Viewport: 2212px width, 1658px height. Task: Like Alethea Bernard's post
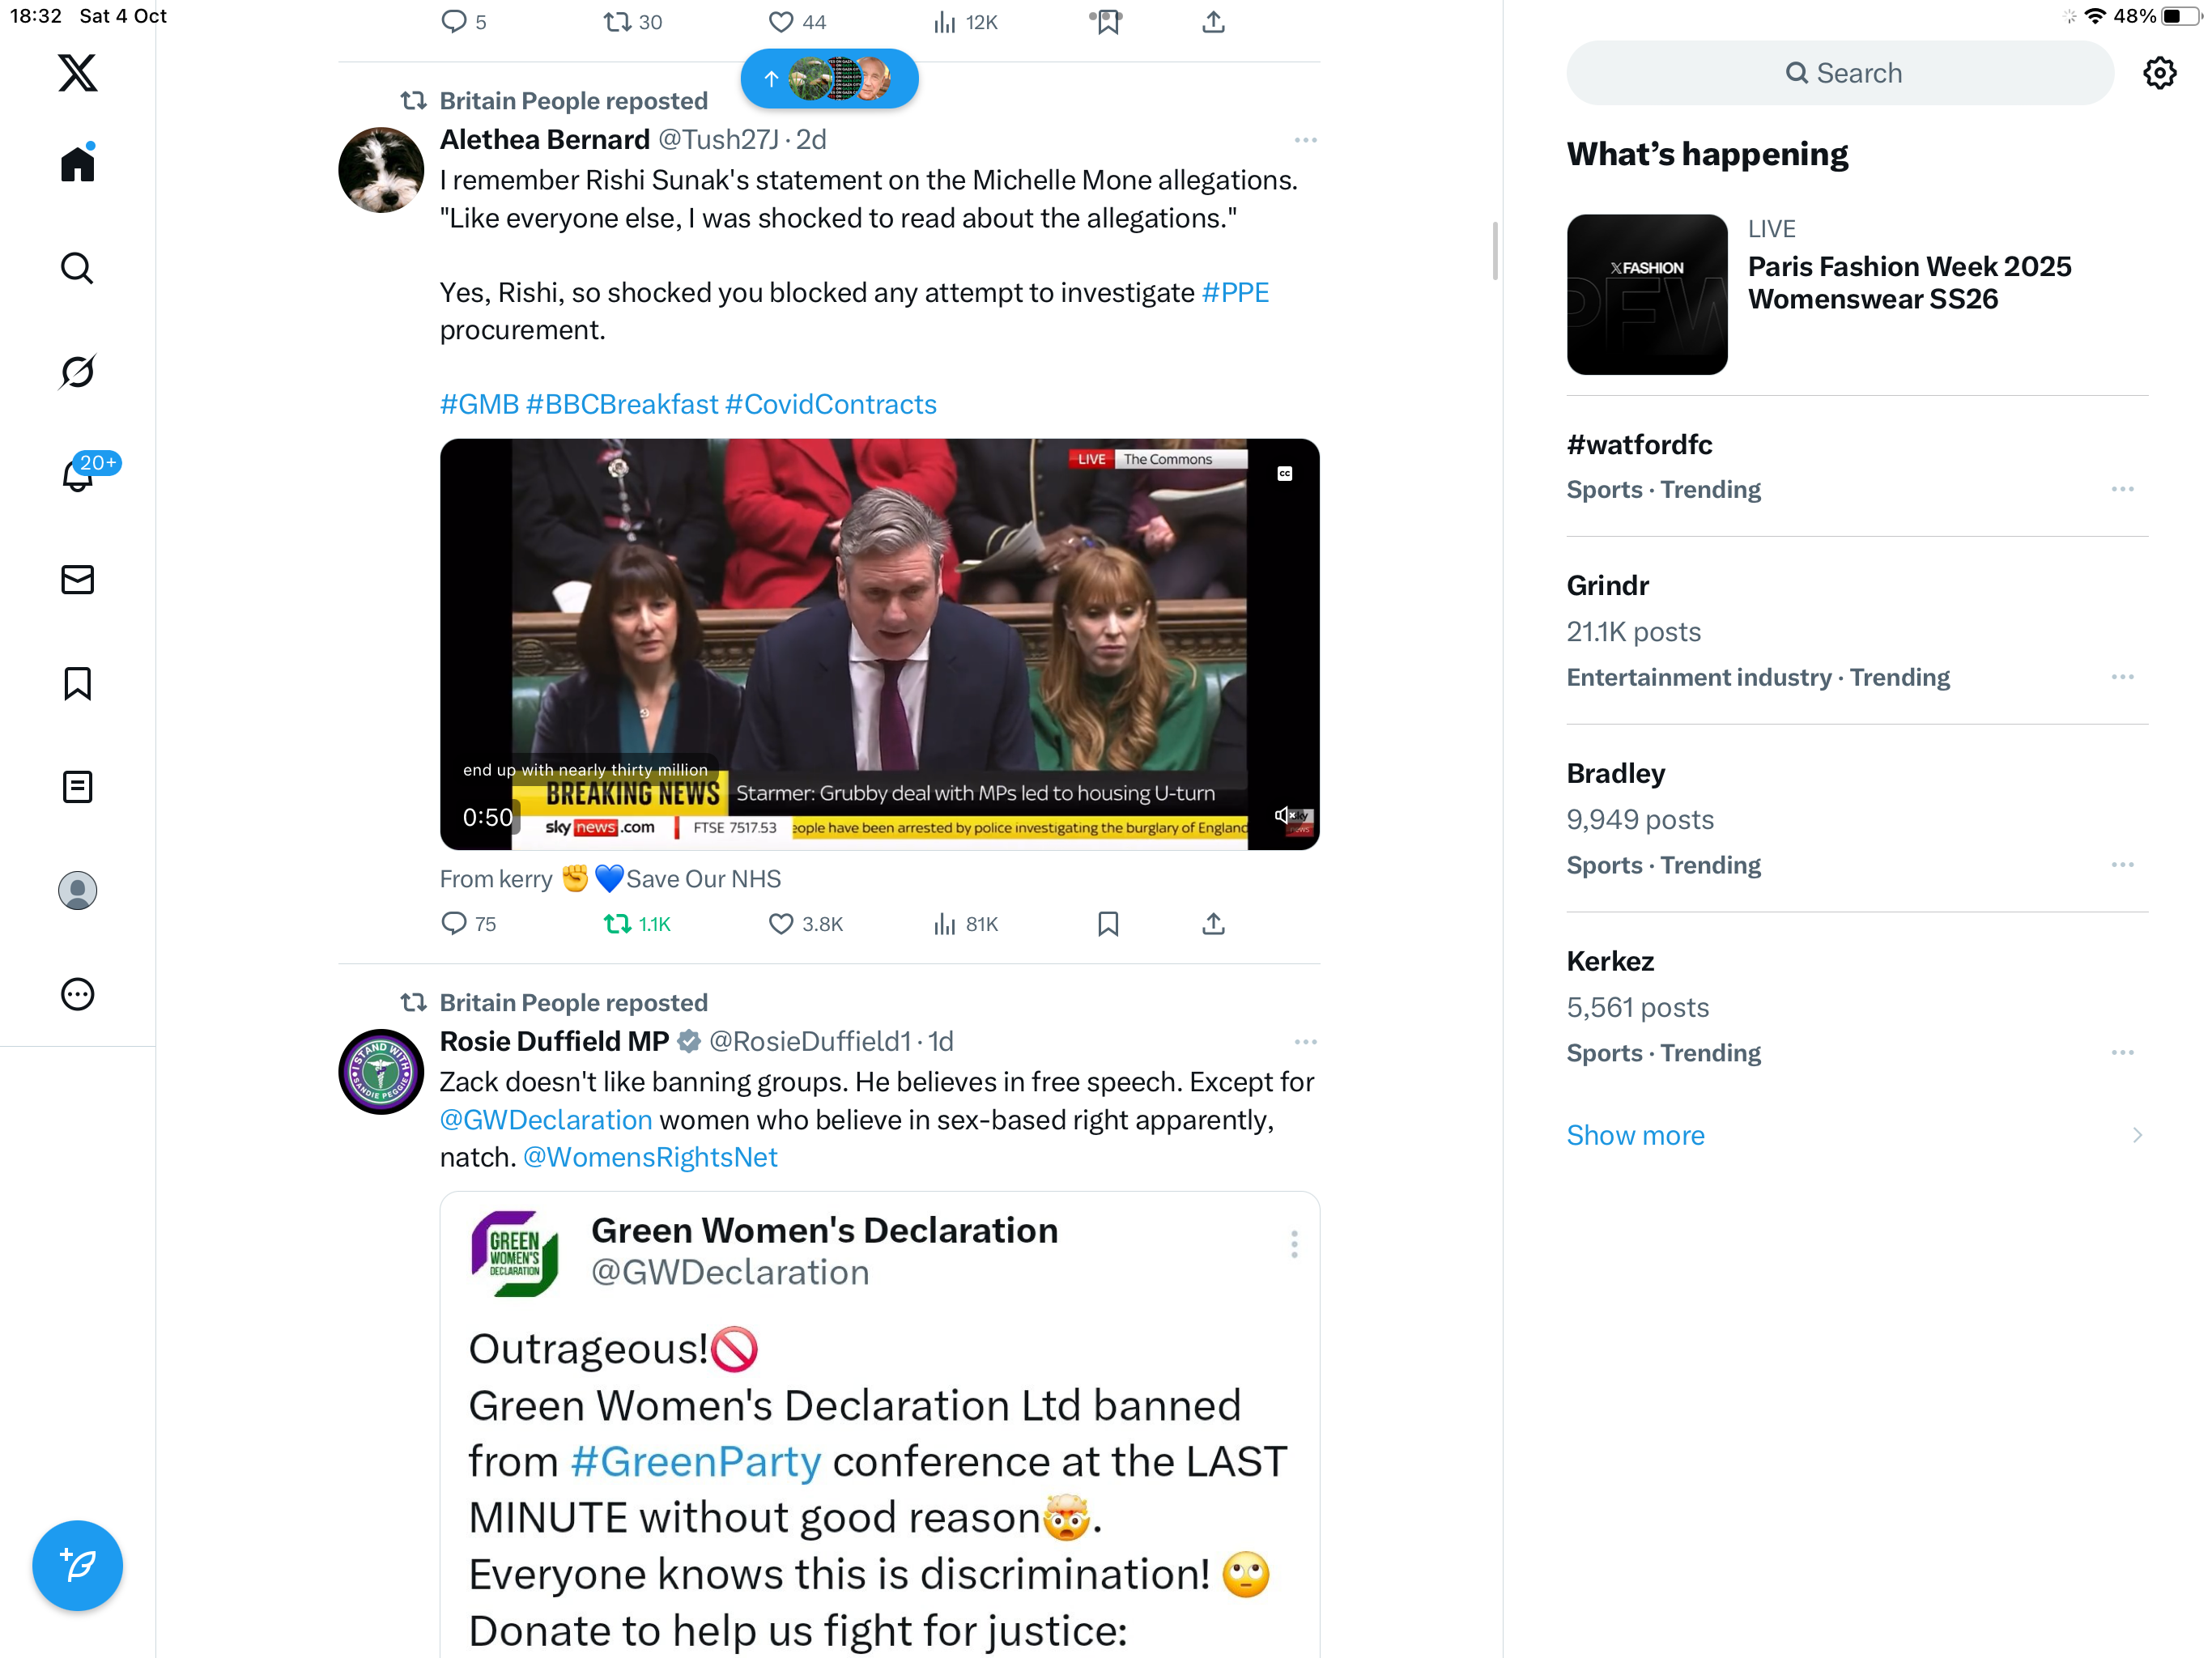coord(780,924)
